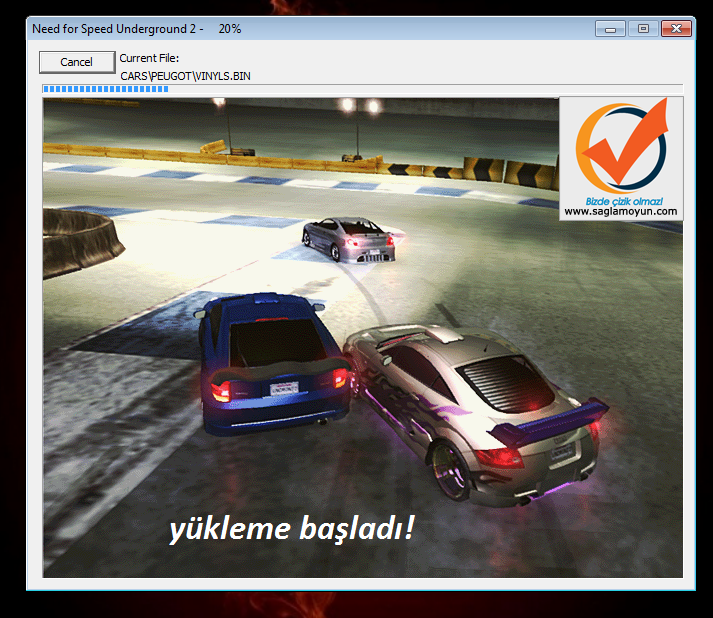The height and width of the screenshot is (618, 713).
Task: Click the installation progress bar
Action: coord(362,89)
